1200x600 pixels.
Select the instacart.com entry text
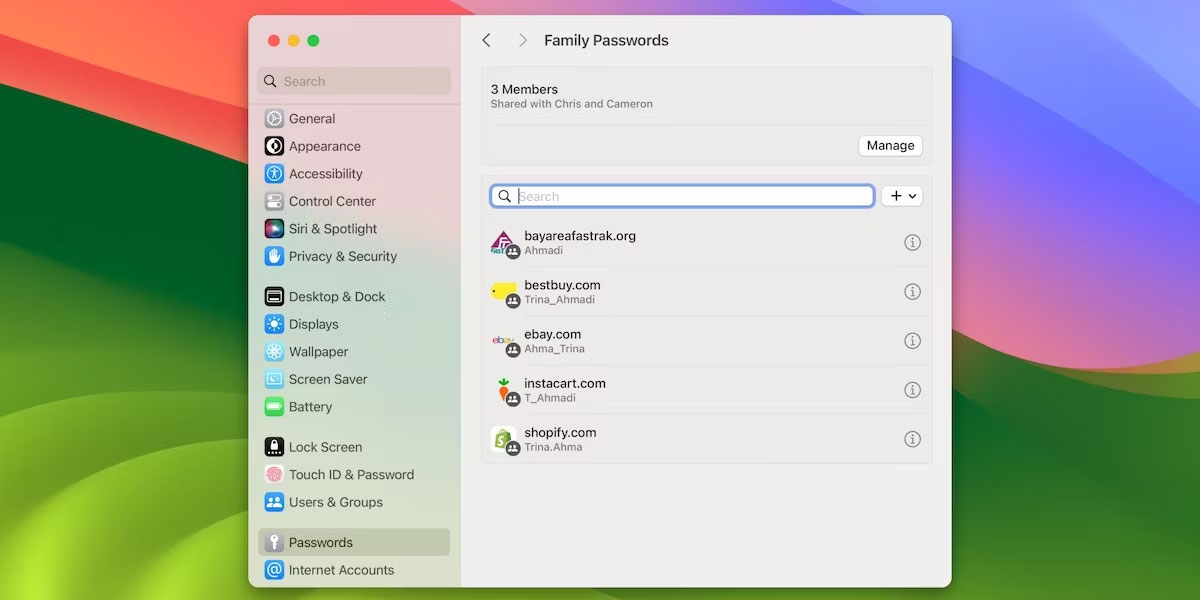(565, 383)
